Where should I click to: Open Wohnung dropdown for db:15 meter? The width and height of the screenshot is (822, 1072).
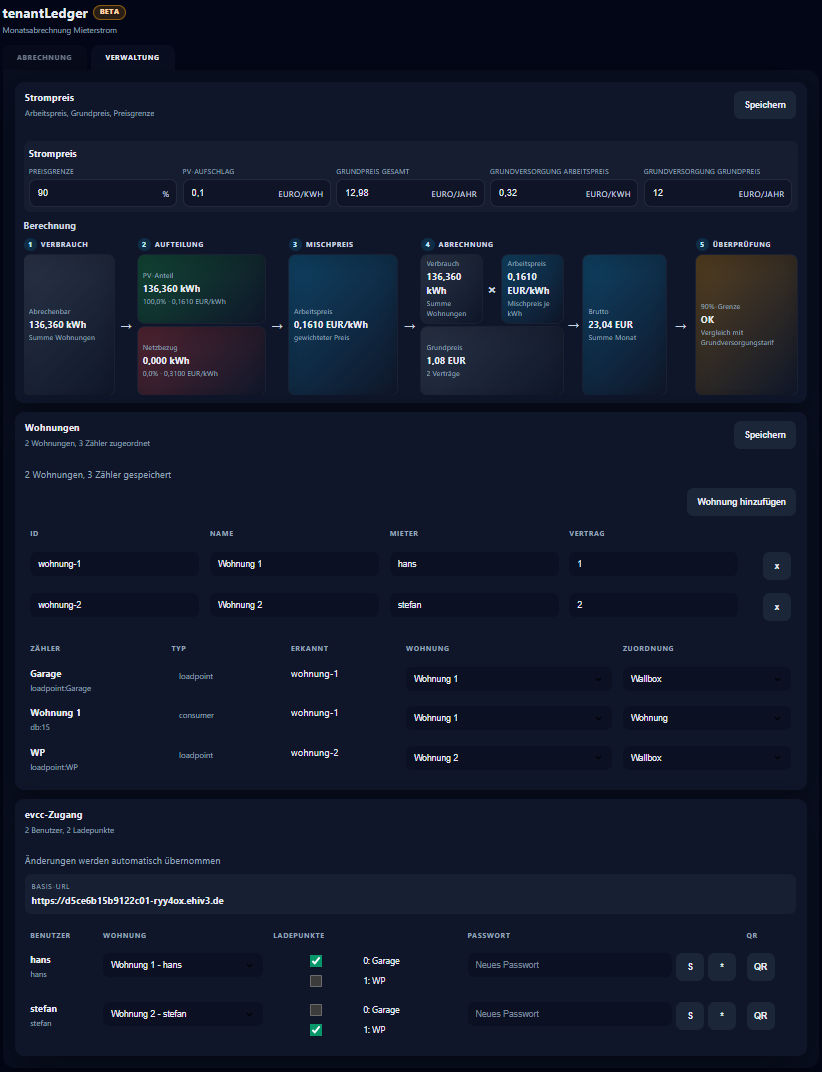click(508, 718)
